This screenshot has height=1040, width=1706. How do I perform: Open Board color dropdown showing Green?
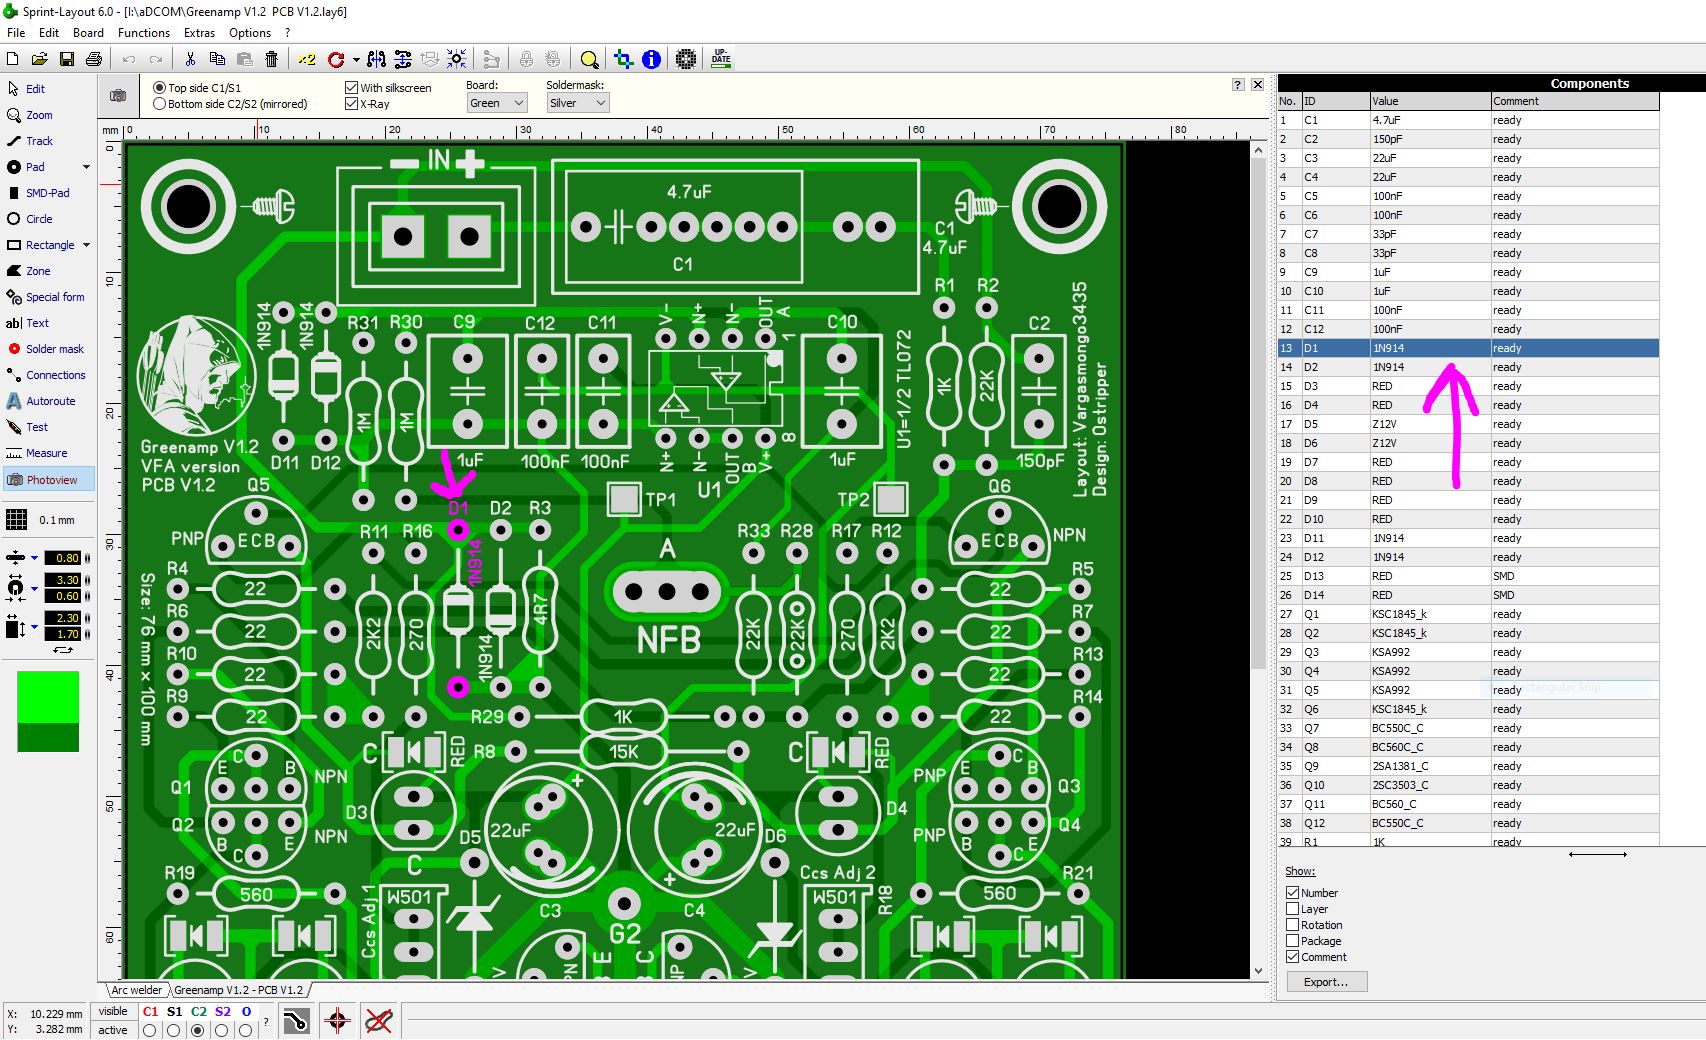(497, 103)
